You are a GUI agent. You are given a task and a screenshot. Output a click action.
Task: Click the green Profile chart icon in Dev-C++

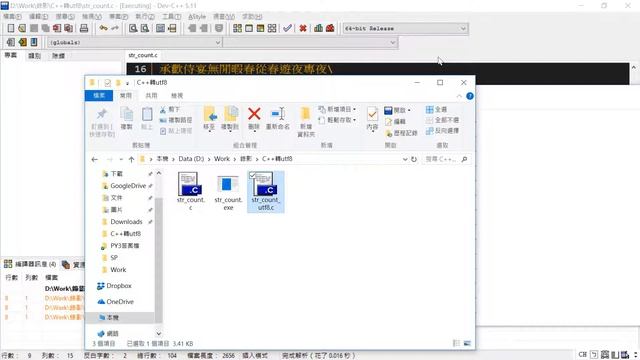coord(318,28)
